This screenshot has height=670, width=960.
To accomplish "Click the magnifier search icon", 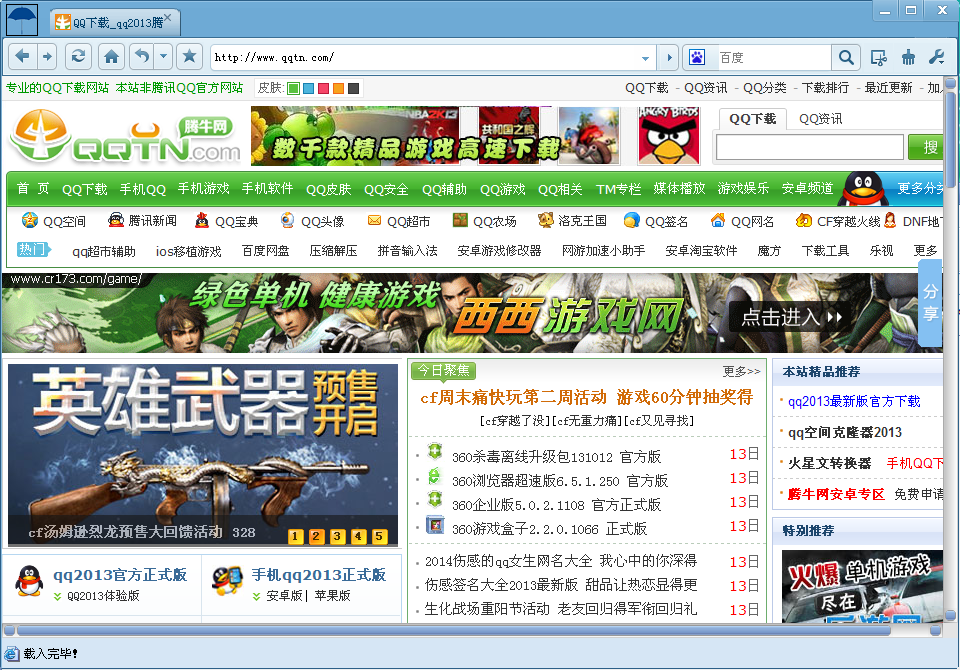I will tap(846, 58).
